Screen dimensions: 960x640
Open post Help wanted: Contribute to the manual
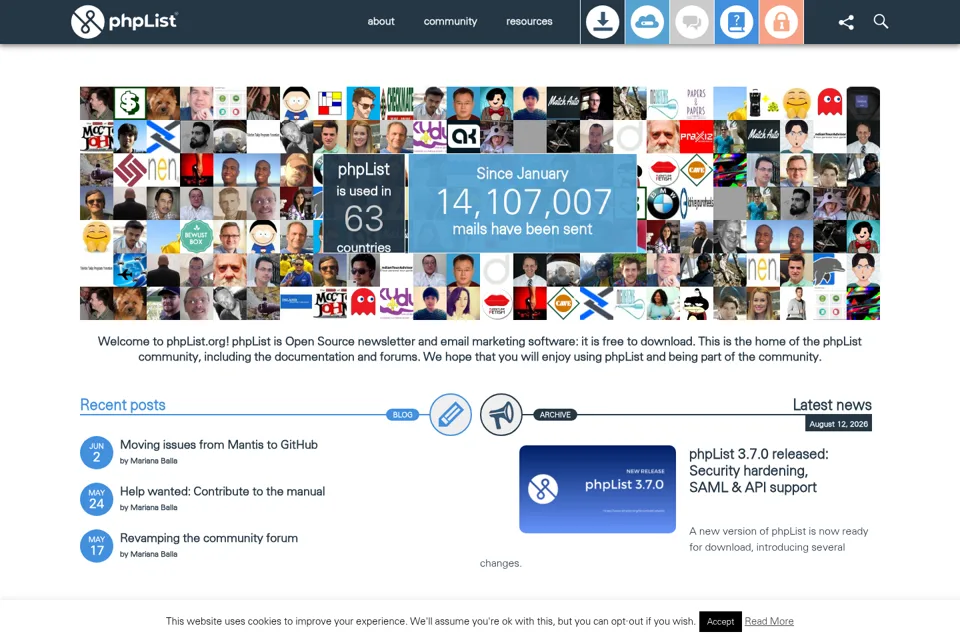point(222,491)
